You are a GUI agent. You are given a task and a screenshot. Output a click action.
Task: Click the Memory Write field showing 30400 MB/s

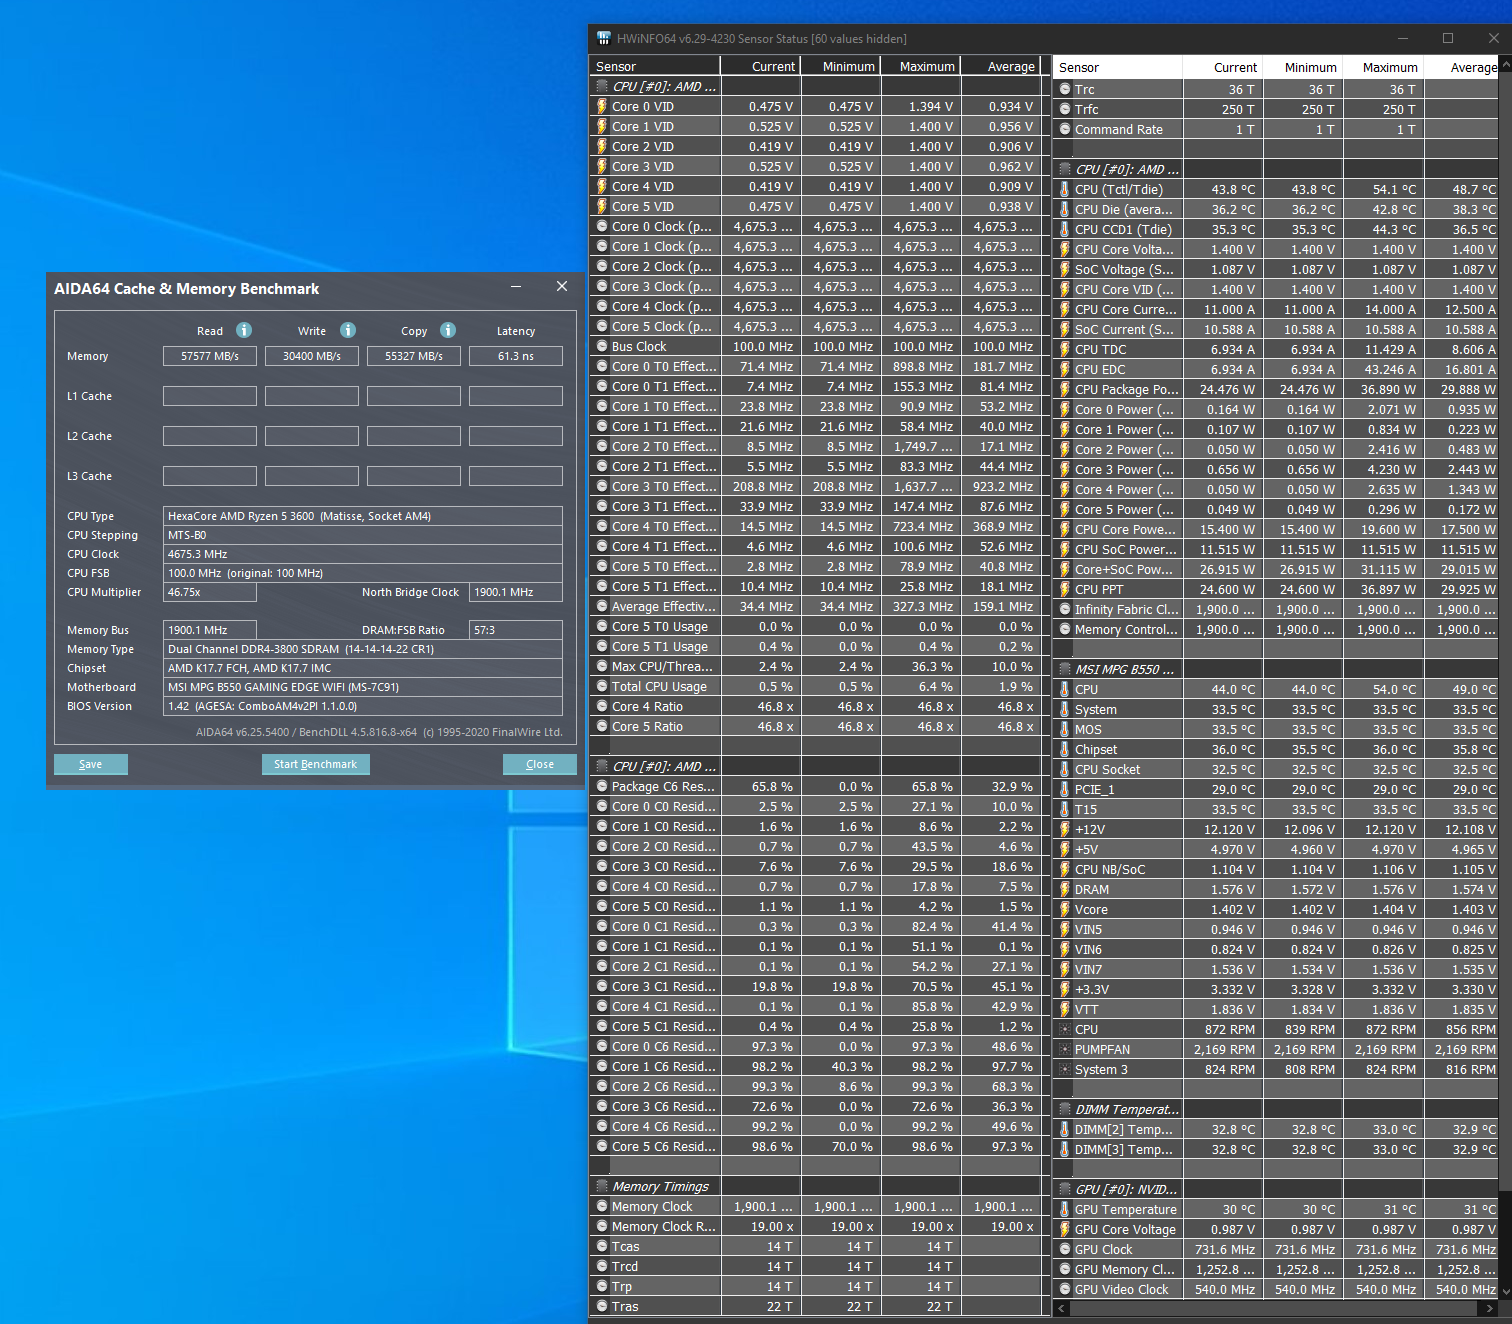pyautogui.click(x=312, y=356)
